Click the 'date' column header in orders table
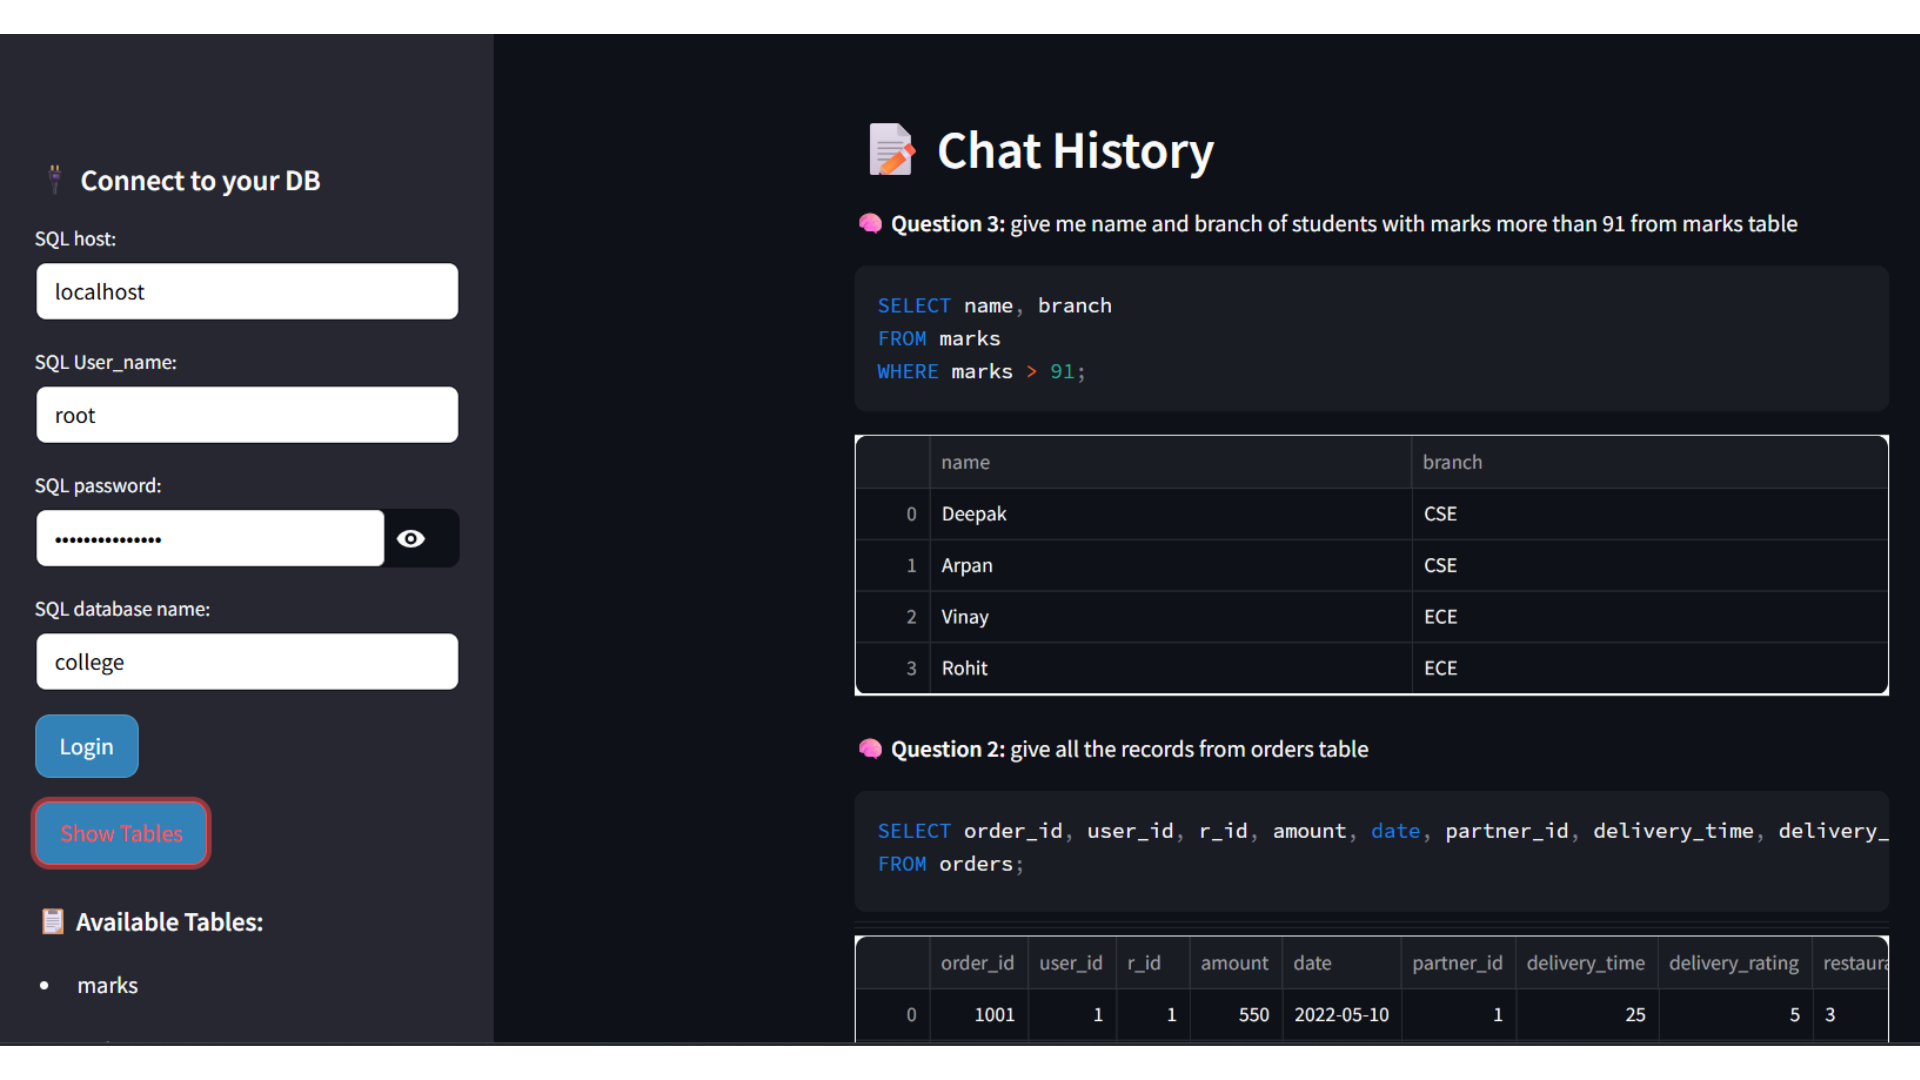This screenshot has height=1080, width=1920. point(1341,963)
